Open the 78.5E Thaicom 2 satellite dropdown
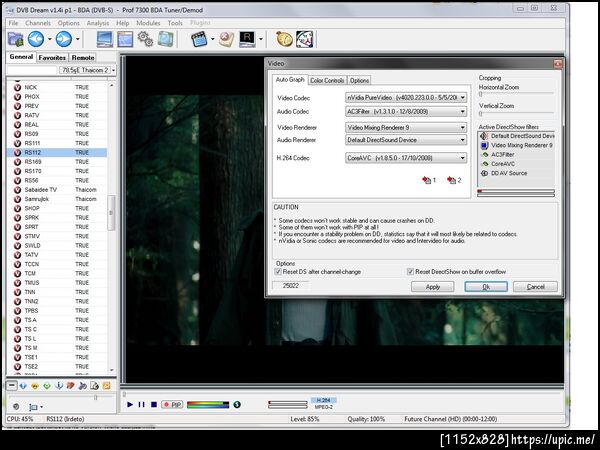Viewport: 600px width, 450px height. pyautogui.click(x=87, y=70)
